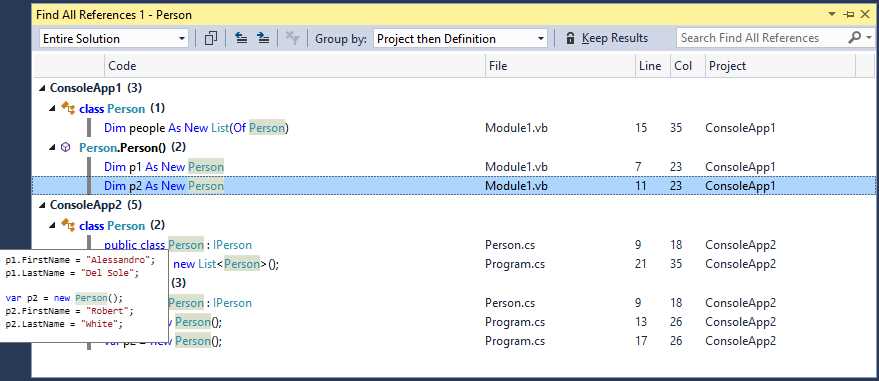
Task: Go to previous location in results
Action: tap(241, 38)
